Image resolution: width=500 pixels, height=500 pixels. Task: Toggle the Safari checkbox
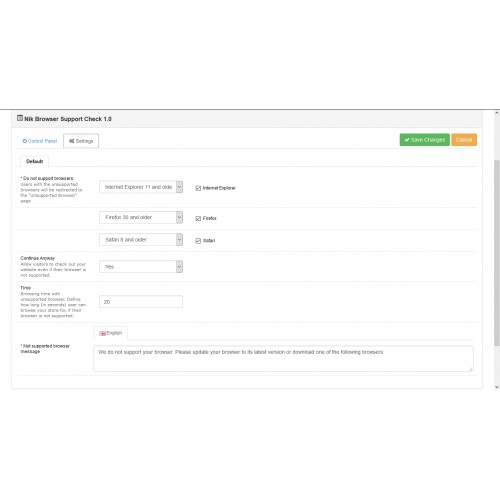(198, 241)
